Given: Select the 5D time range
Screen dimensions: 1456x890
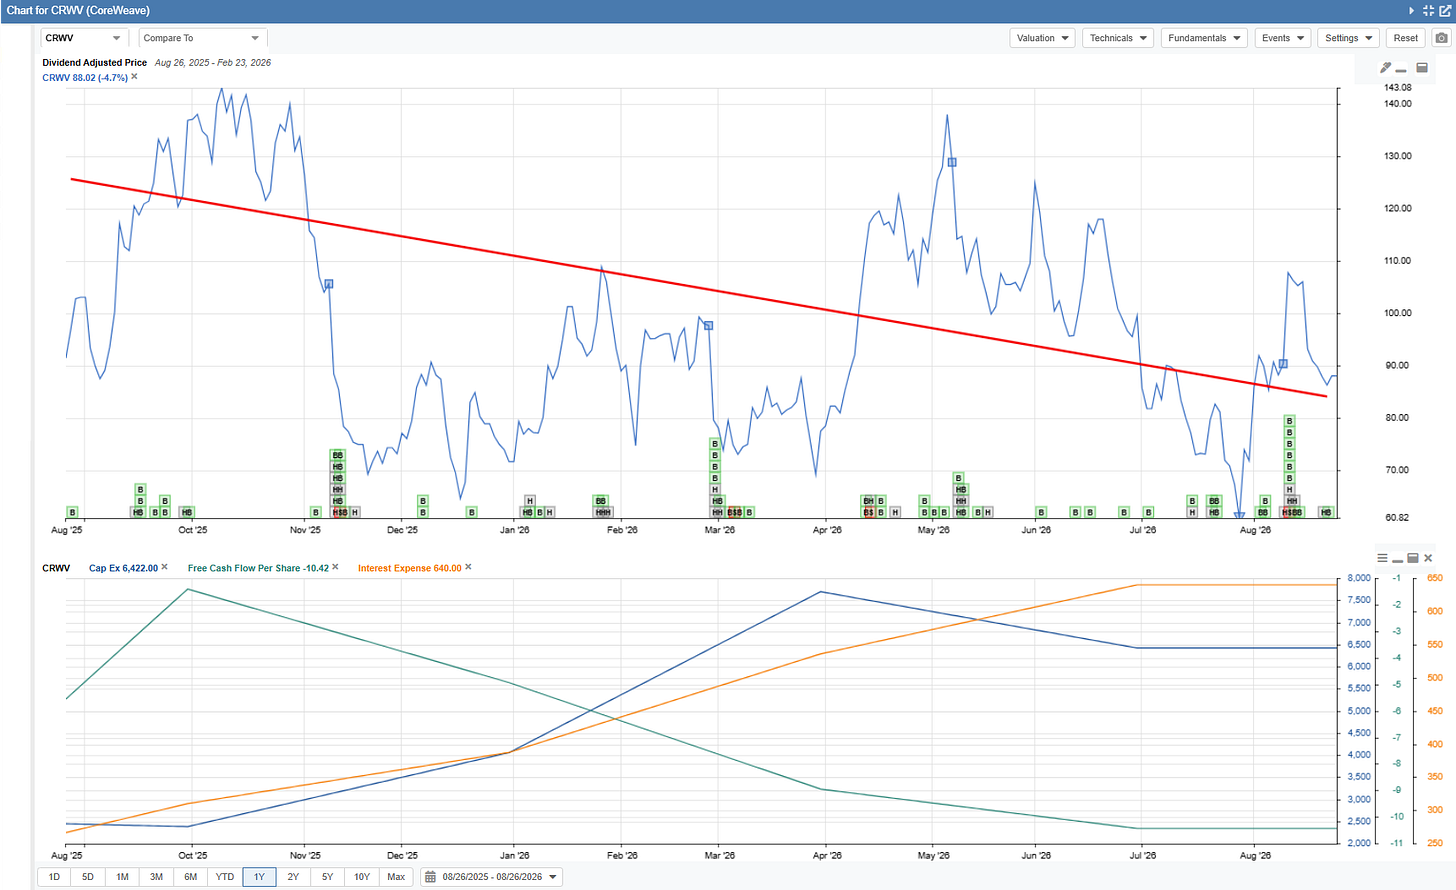Looking at the screenshot, I should pyautogui.click(x=88, y=877).
